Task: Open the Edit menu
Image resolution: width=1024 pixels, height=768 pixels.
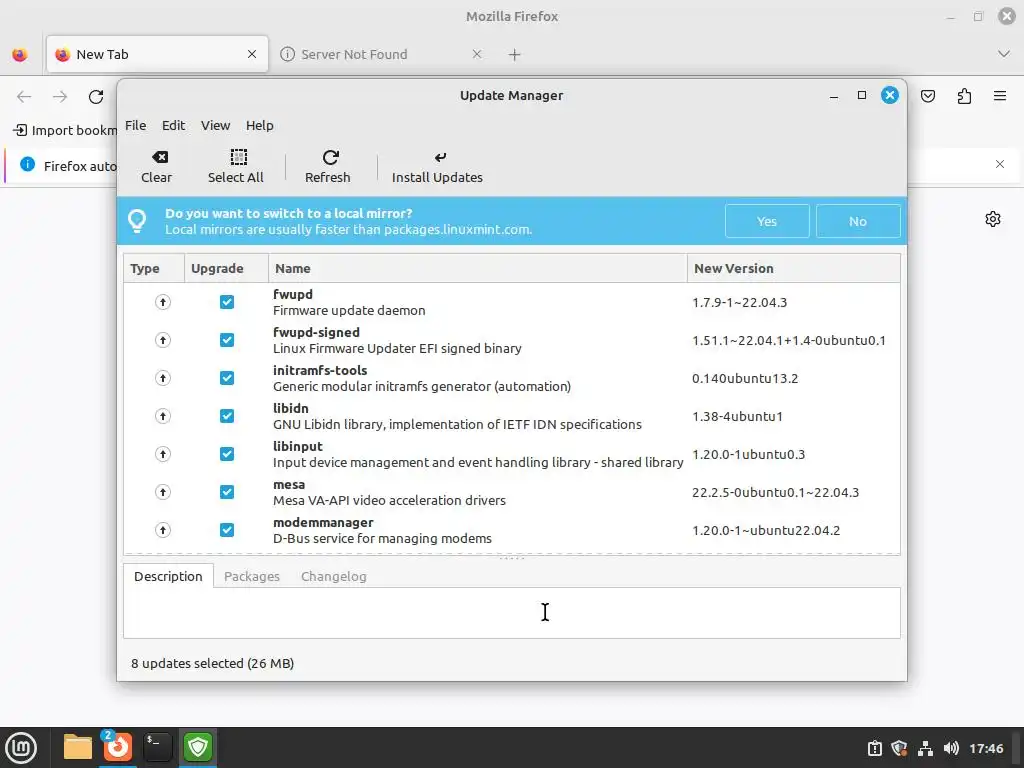Action: click(173, 125)
